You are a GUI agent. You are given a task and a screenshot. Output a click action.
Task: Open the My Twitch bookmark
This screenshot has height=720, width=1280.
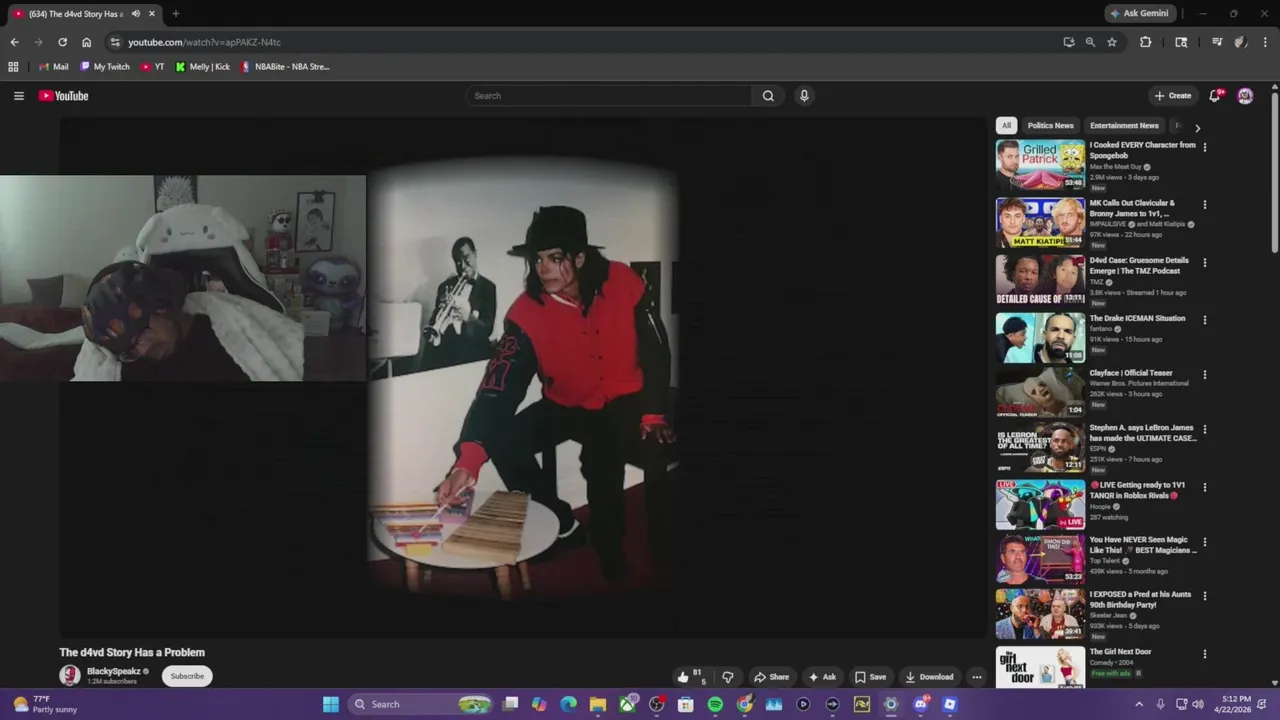105,67
